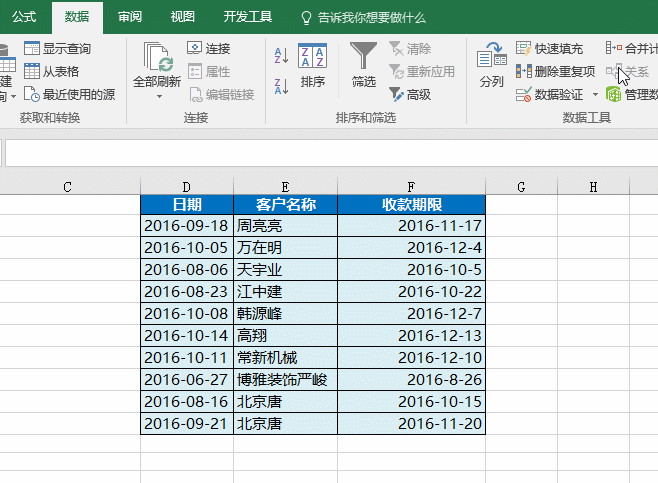The height and width of the screenshot is (483, 658).
Task: Select cell with date 2016-10-14
Action: tap(187, 336)
